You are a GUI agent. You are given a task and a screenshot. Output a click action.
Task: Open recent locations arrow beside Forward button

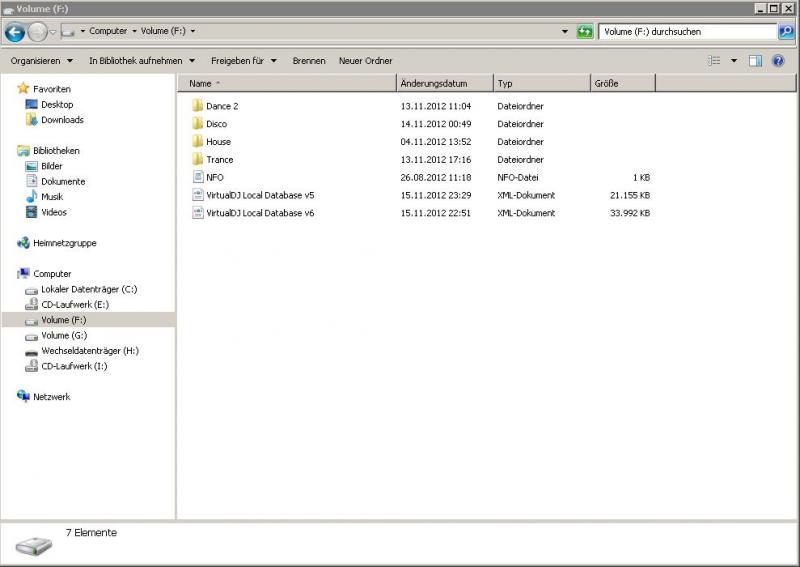(x=53, y=32)
